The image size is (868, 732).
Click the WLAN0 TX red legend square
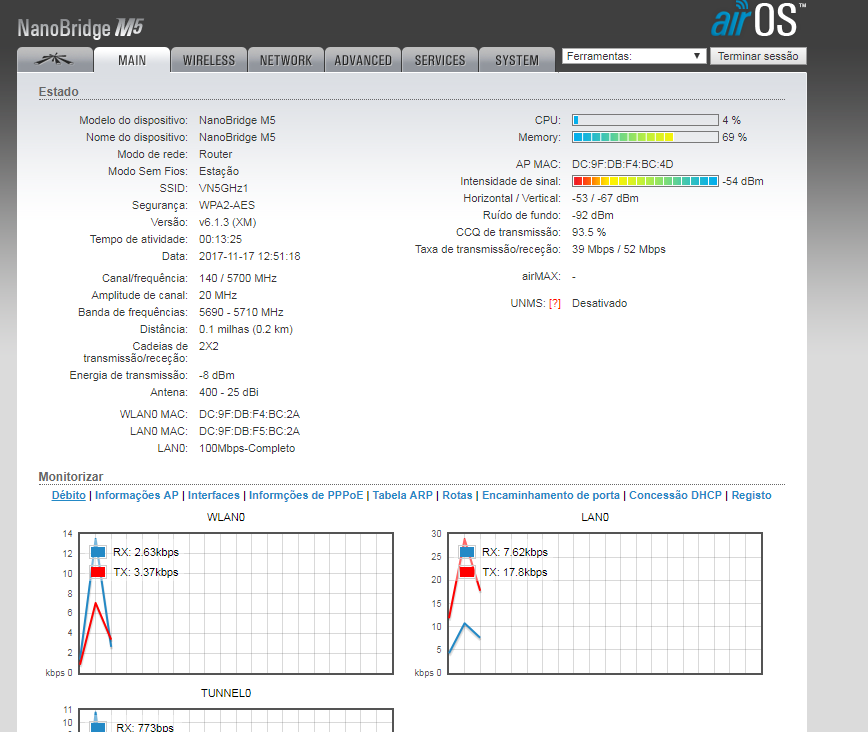(x=98, y=572)
